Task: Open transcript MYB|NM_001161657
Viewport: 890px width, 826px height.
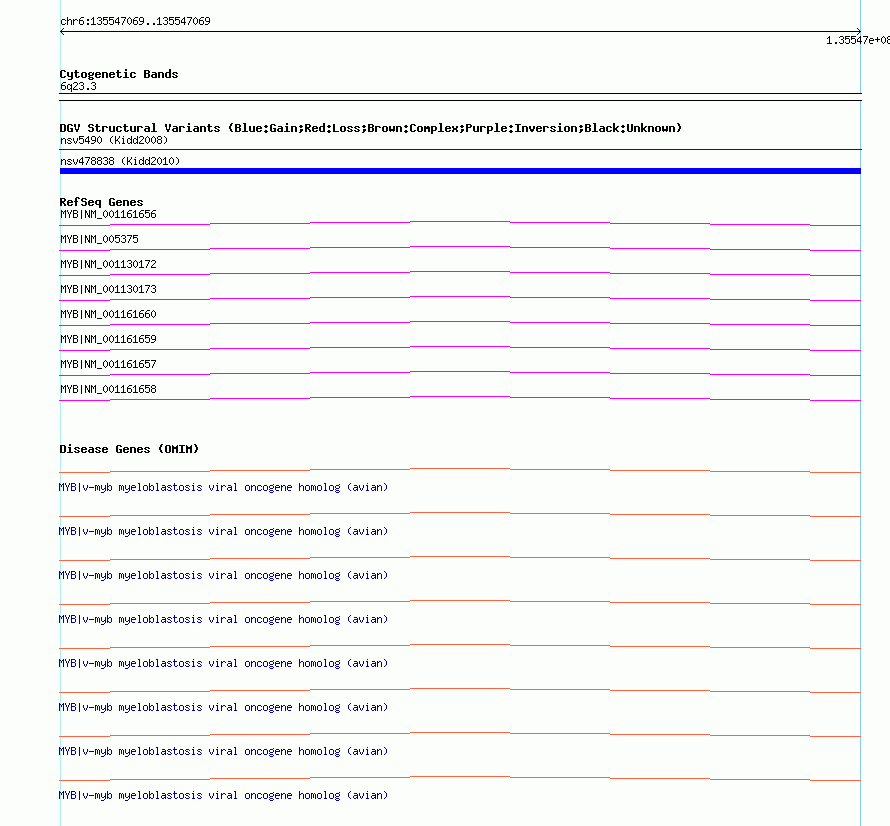Action: click(x=108, y=364)
